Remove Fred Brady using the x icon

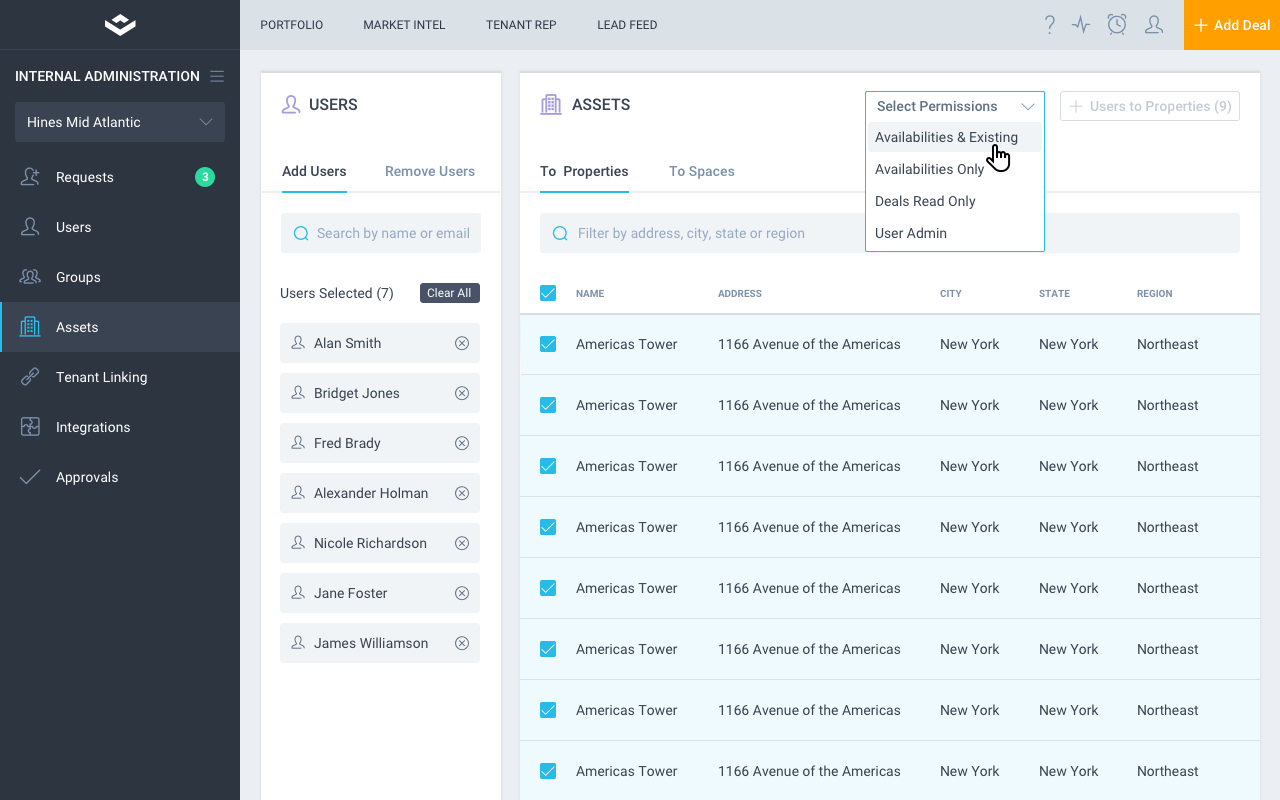(462, 443)
